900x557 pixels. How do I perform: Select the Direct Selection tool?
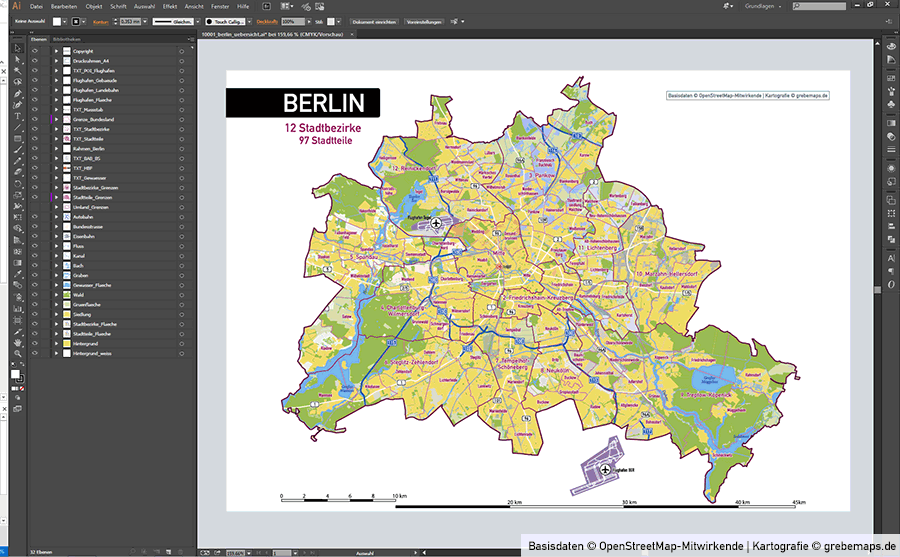[x=18, y=59]
